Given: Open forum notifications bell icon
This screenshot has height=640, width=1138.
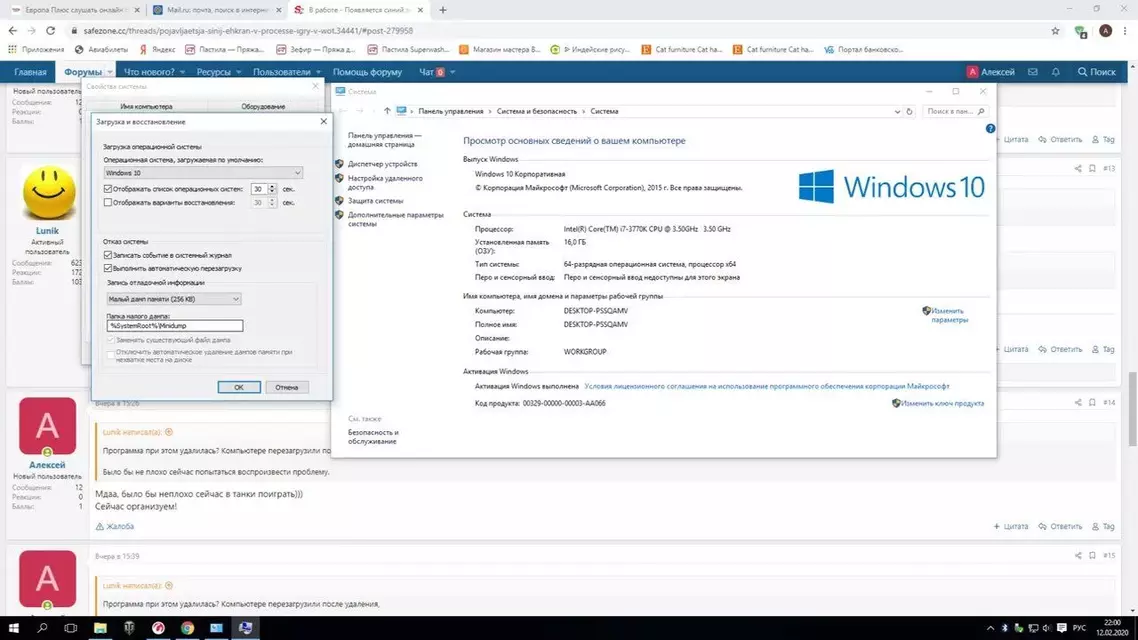Looking at the screenshot, I should [1056, 72].
